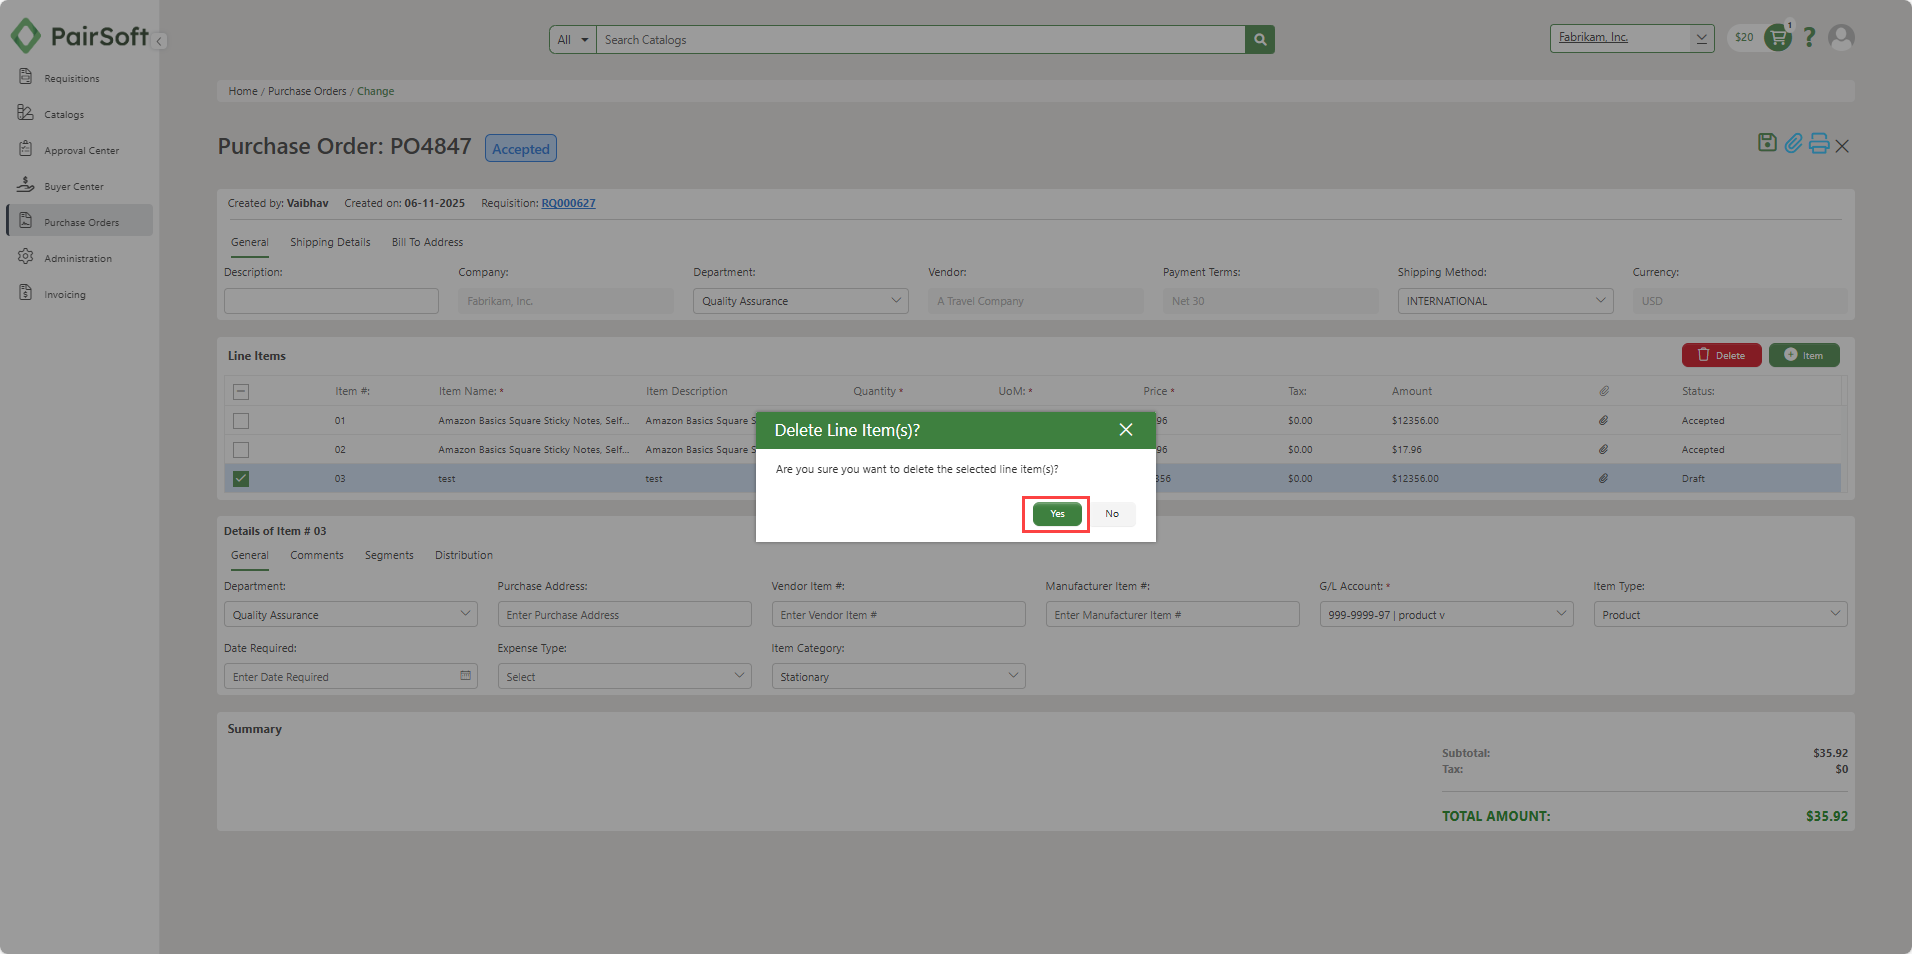The image size is (1912, 954).
Task: Open the Distribution tab
Action: tap(463, 555)
